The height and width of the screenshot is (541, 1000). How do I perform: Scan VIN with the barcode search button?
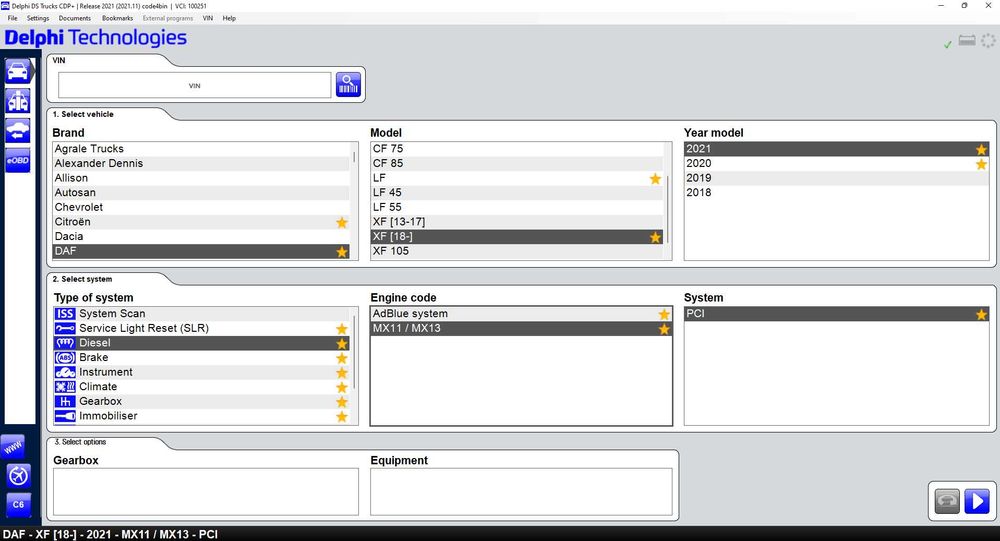[348, 84]
